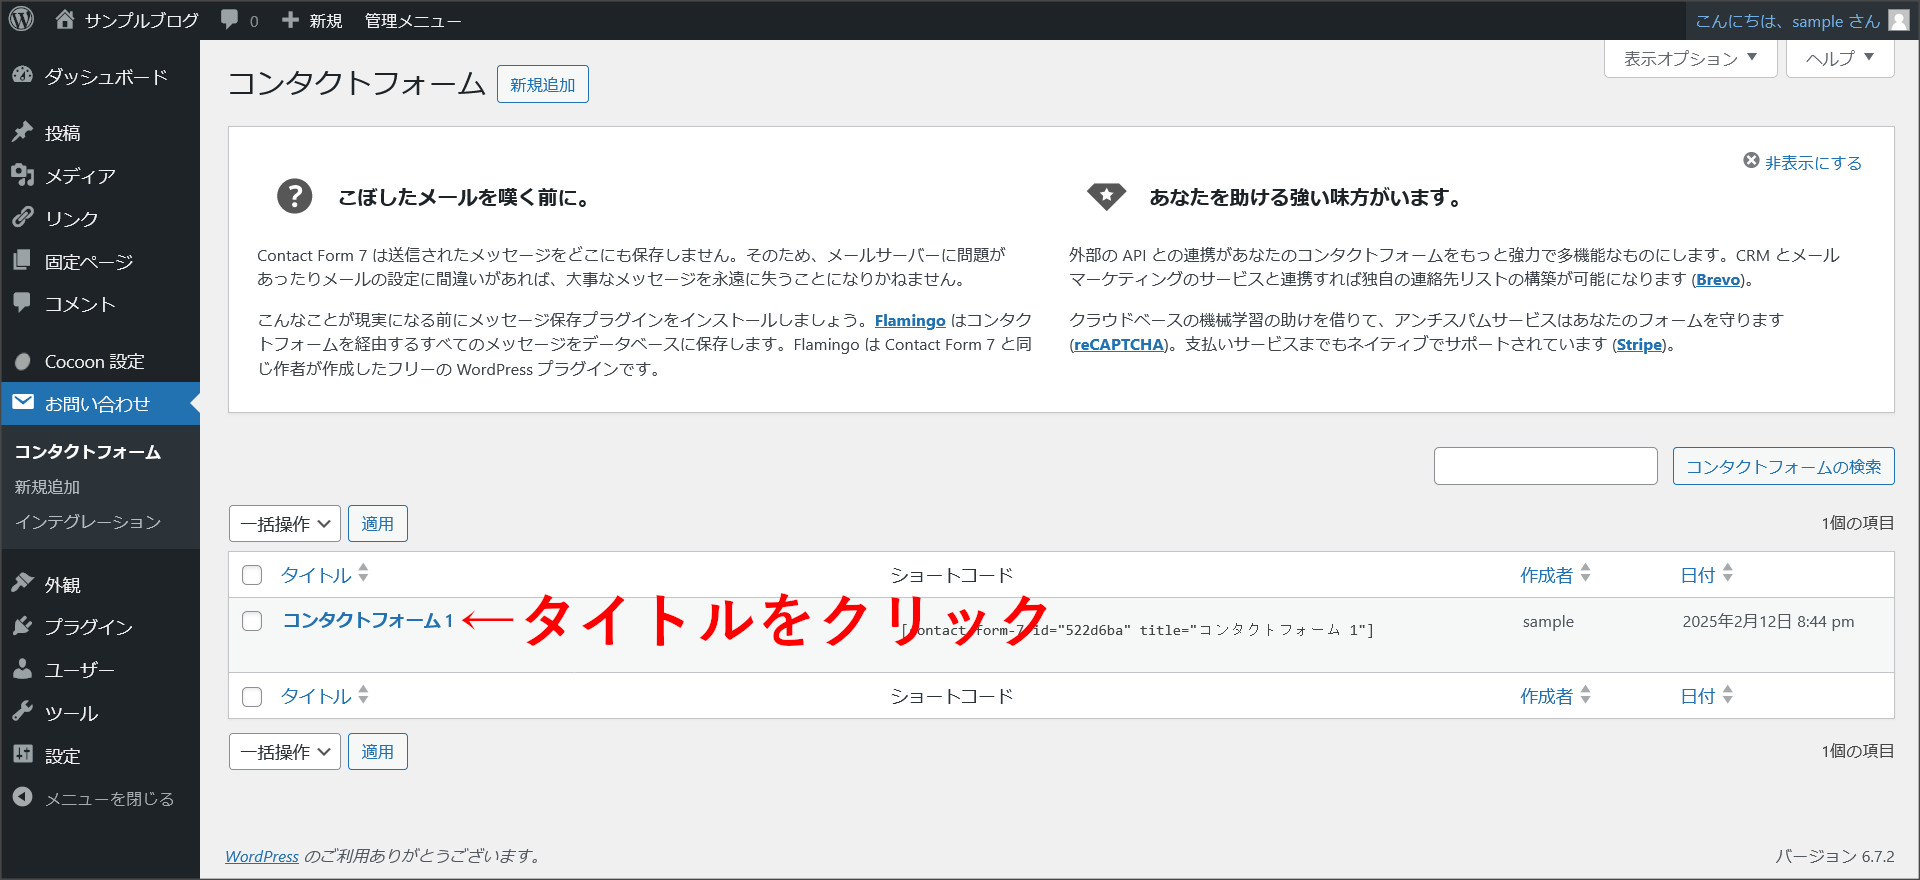Click the comments bubble icon in admin bar
The width and height of the screenshot is (1920, 880).
pos(230,20)
